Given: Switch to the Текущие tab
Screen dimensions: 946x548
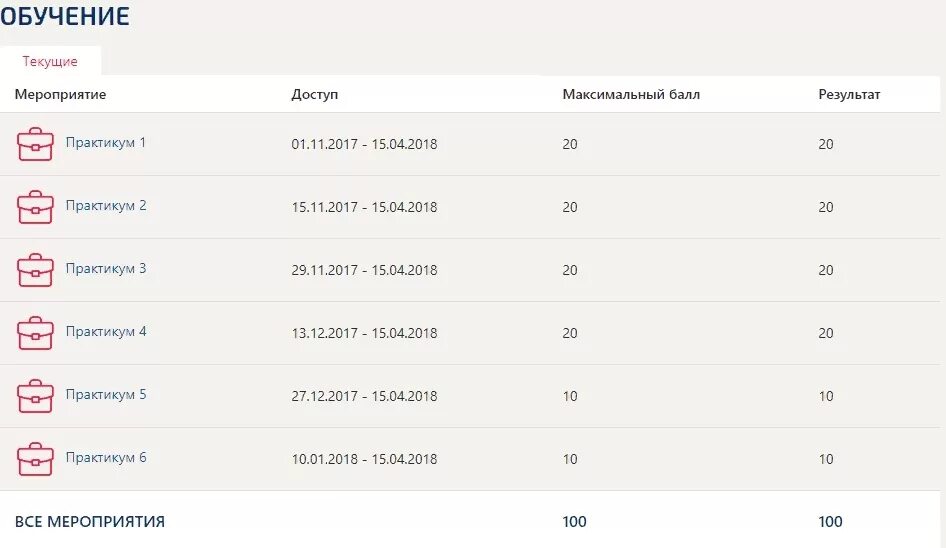Looking at the screenshot, I should coord(50,61).
